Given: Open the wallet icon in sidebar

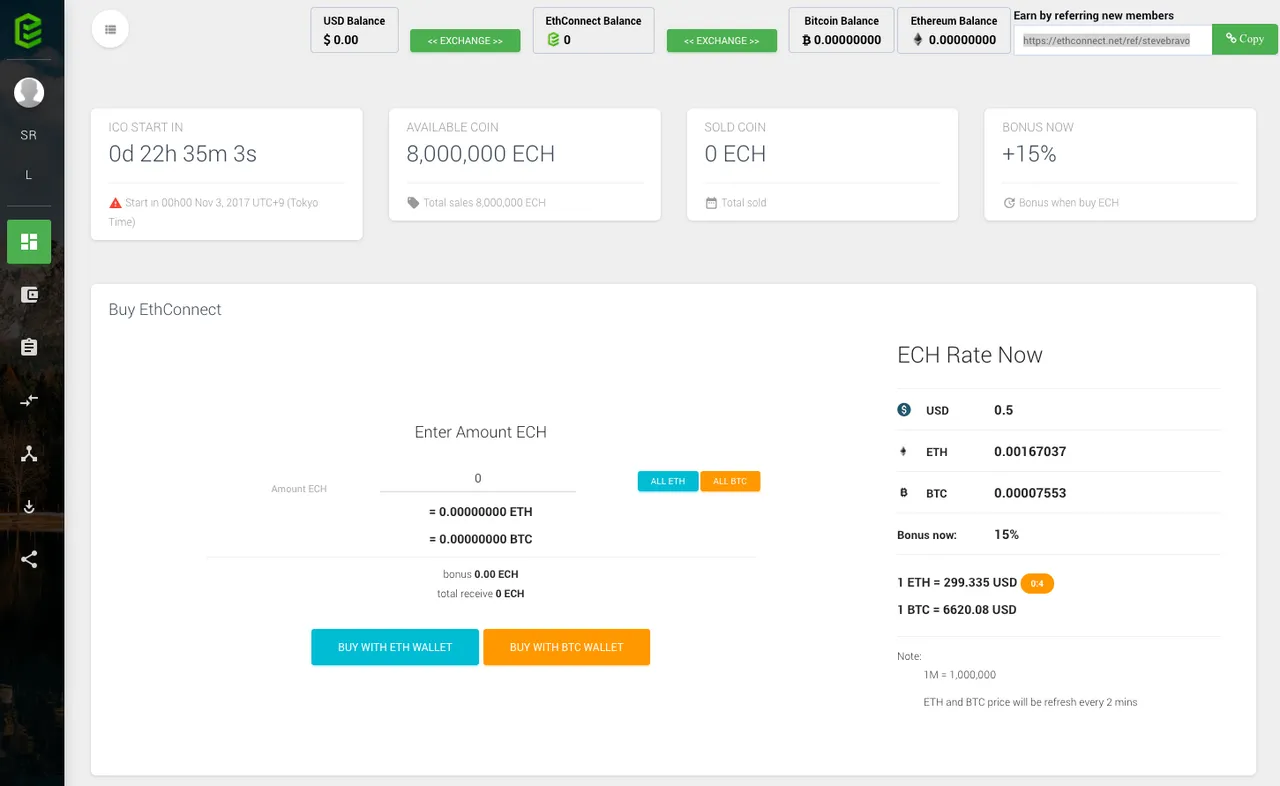Looking at the screenshot, I should 29,295.
